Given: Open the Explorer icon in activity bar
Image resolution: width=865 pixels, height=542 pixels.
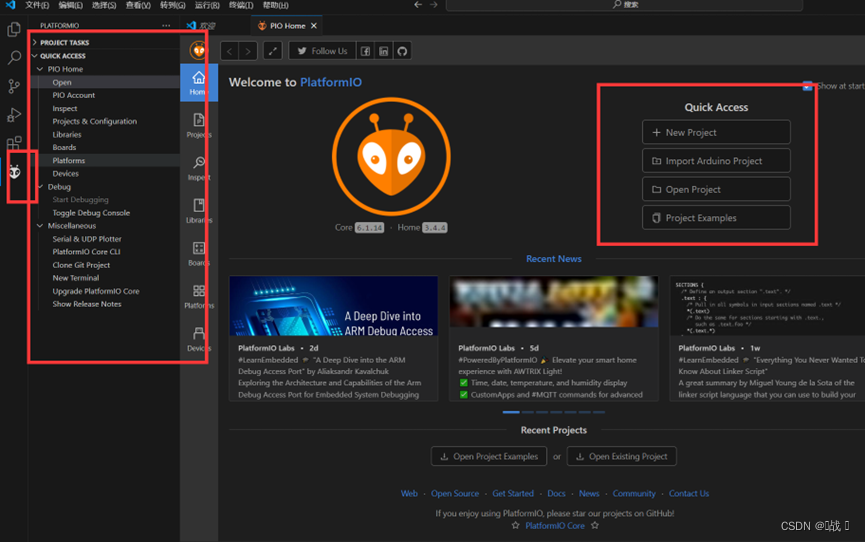Looking at the screenshot, I should [14, 29].
